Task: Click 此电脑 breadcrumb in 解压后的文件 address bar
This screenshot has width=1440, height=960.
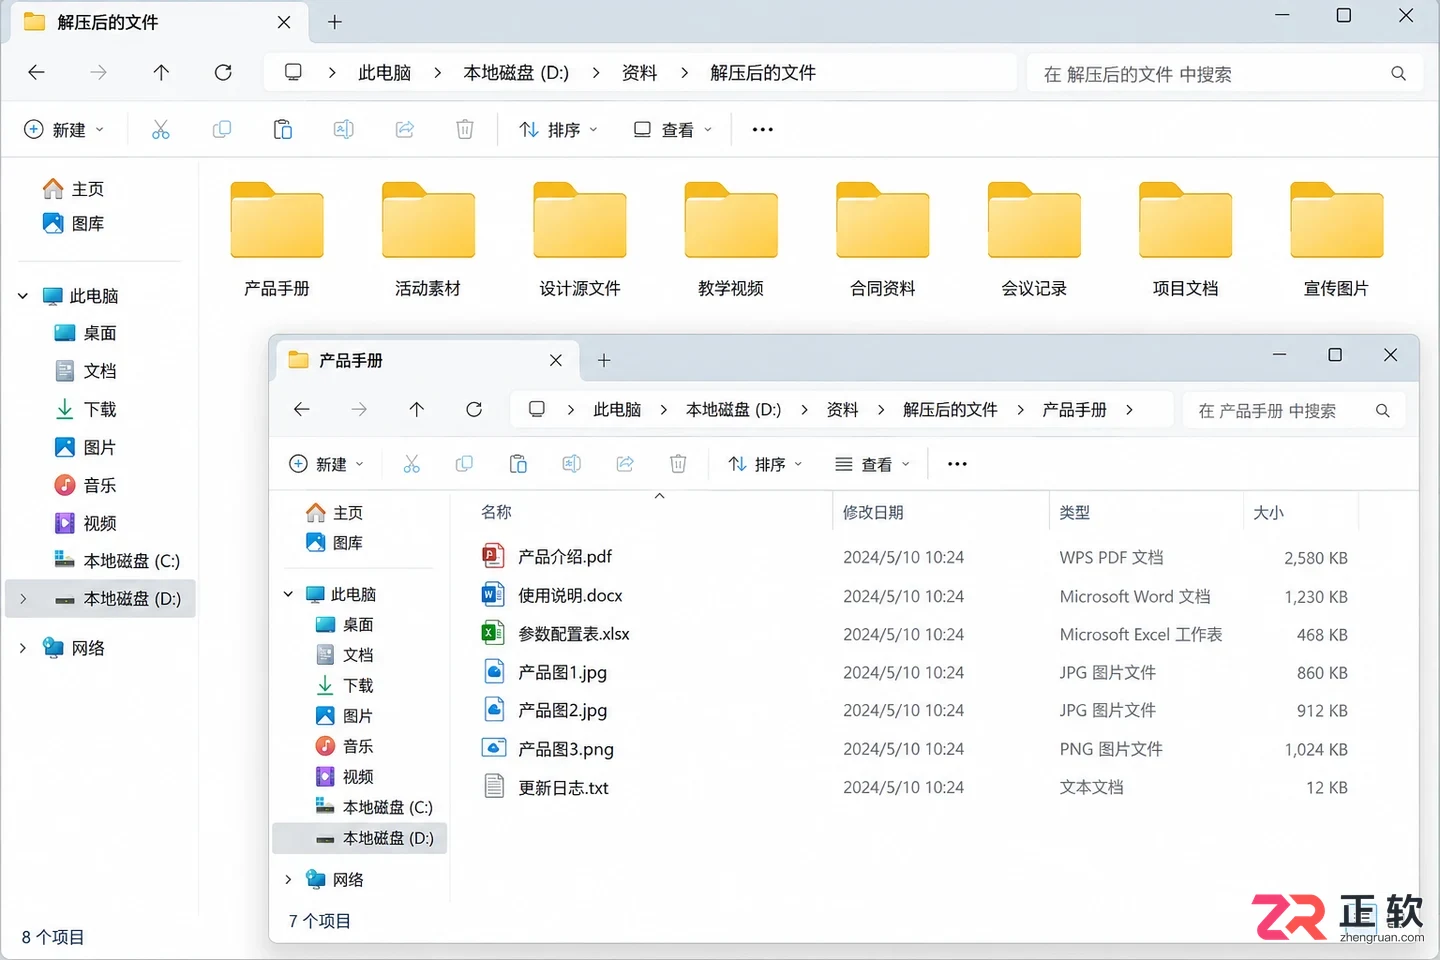Action: (x=385, y=73)
